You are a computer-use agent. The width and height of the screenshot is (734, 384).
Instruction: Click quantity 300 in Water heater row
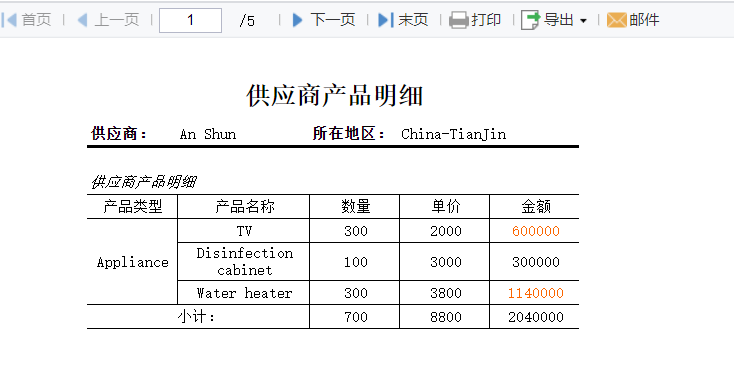coord(355,293)
